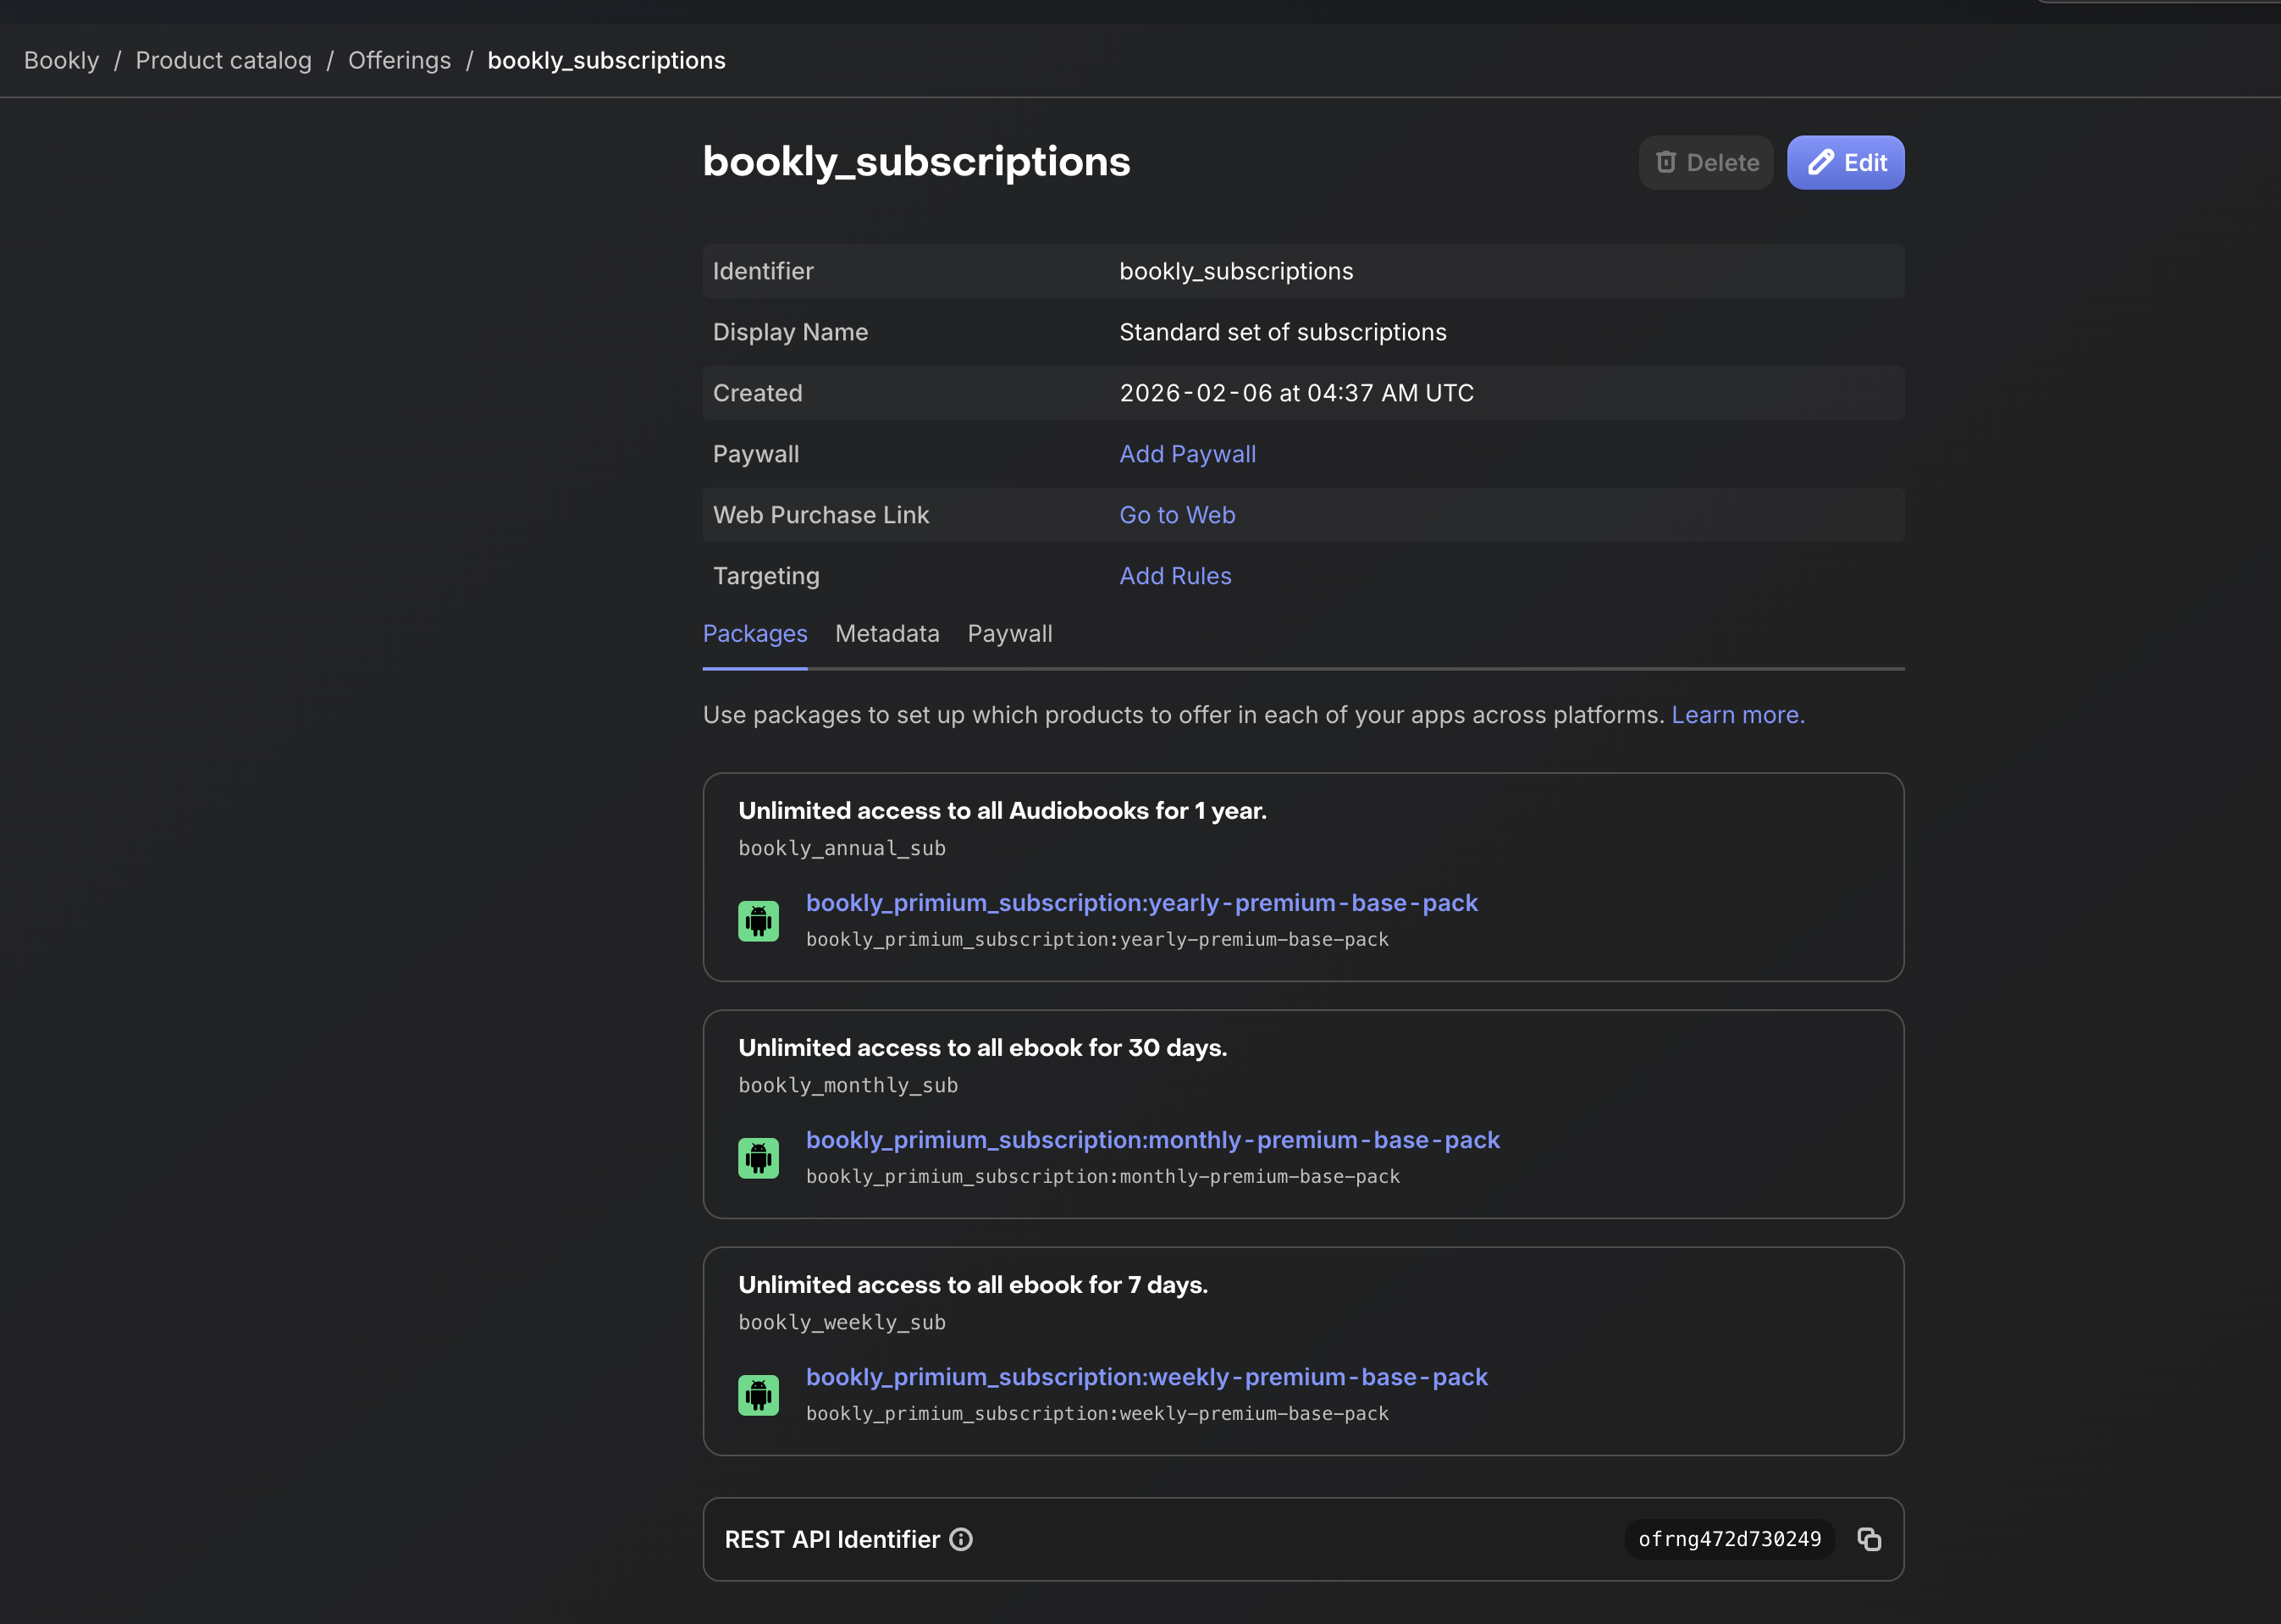Open the Go to Web link
2281x1624 pixels.
(1177, 515)
